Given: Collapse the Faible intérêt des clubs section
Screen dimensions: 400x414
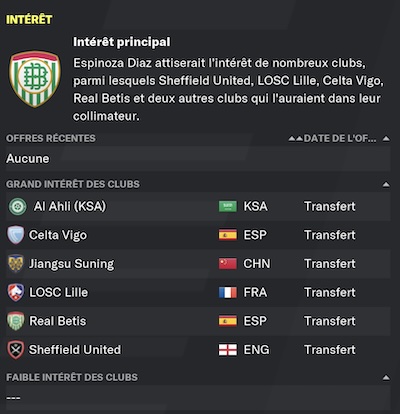Looking at the screenshot, I should [x=386, y=377].
